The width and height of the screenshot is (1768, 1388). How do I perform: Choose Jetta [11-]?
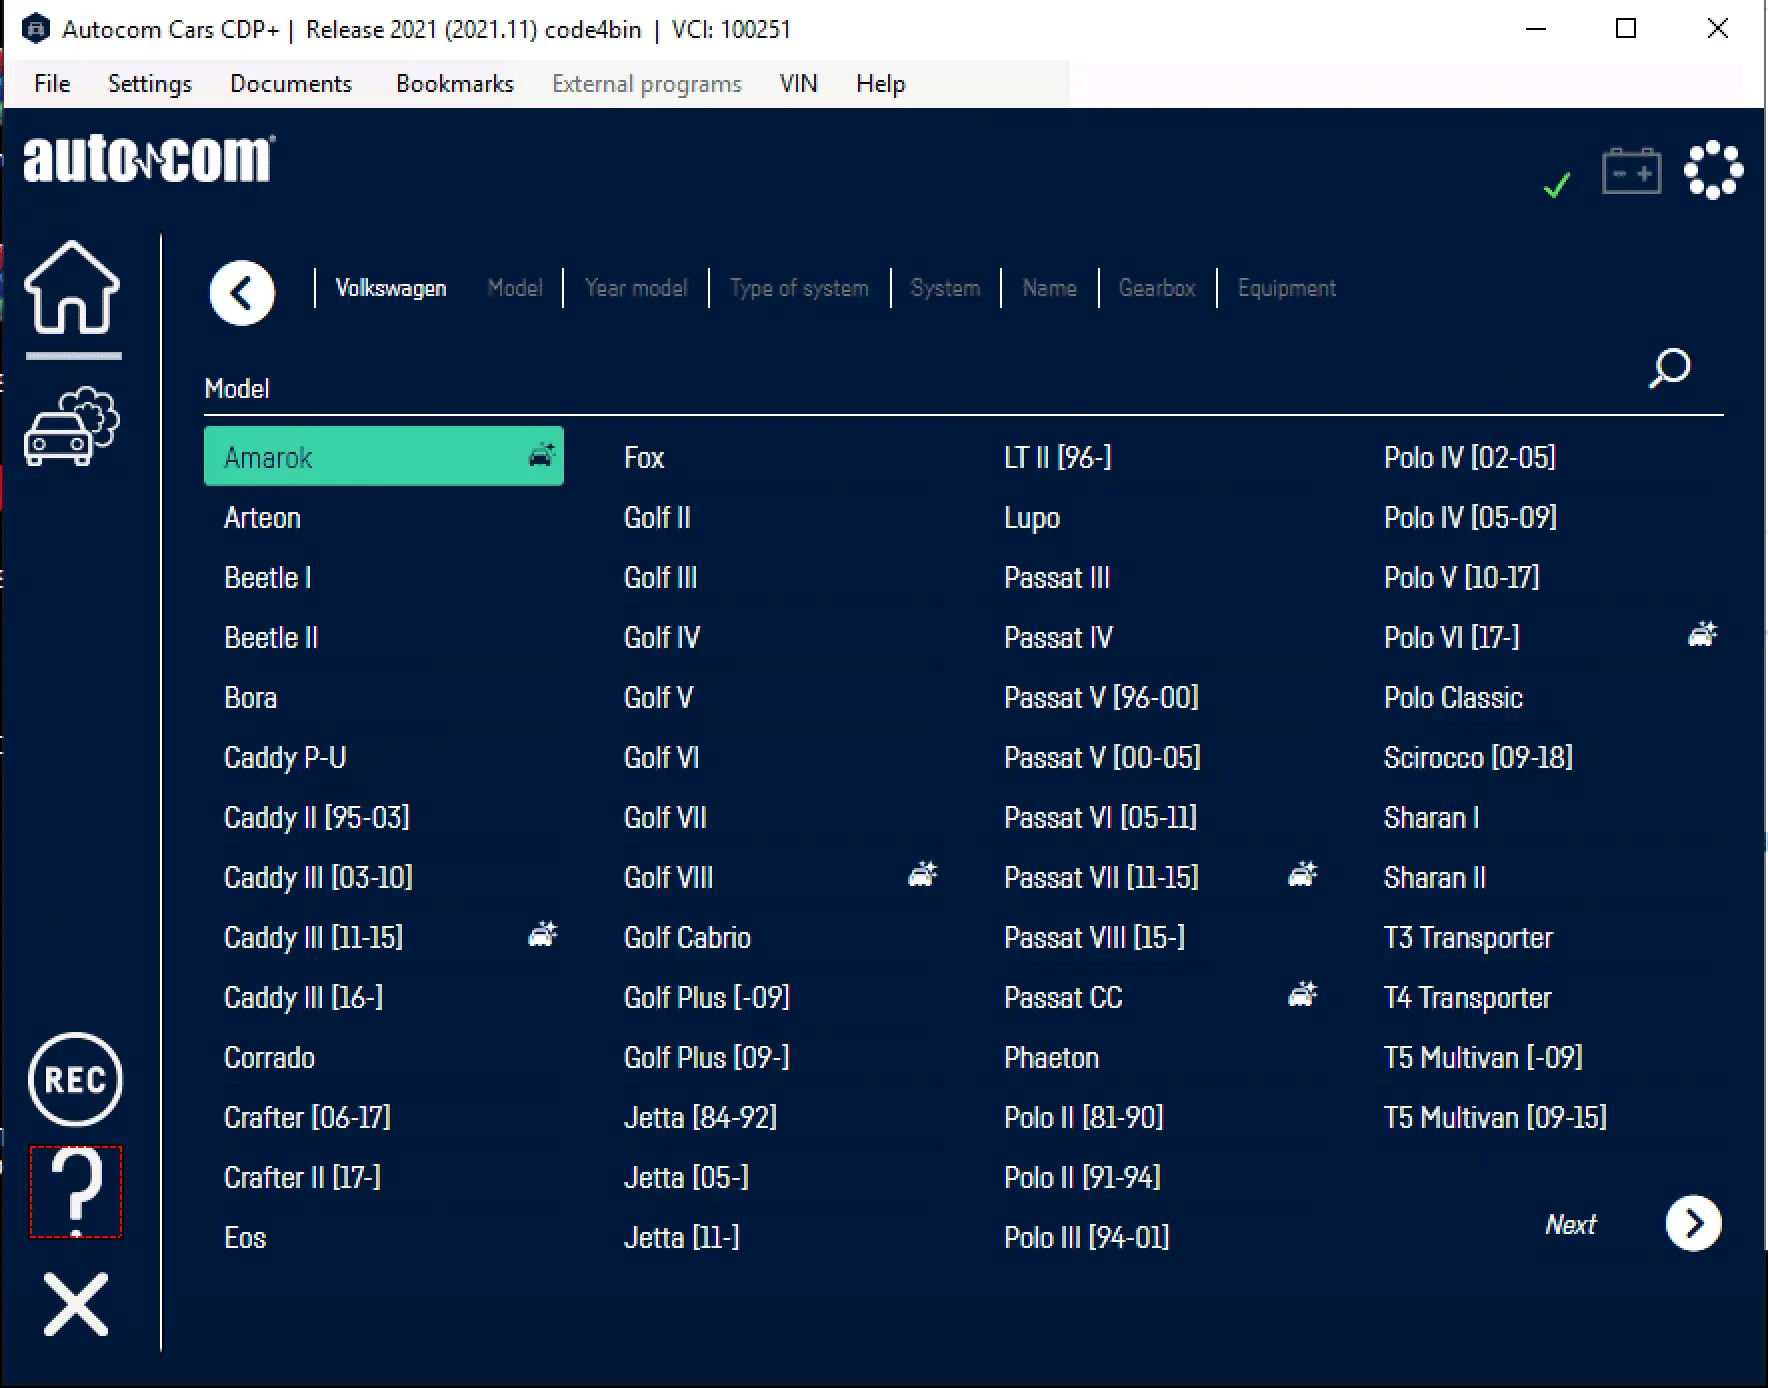681,1238
